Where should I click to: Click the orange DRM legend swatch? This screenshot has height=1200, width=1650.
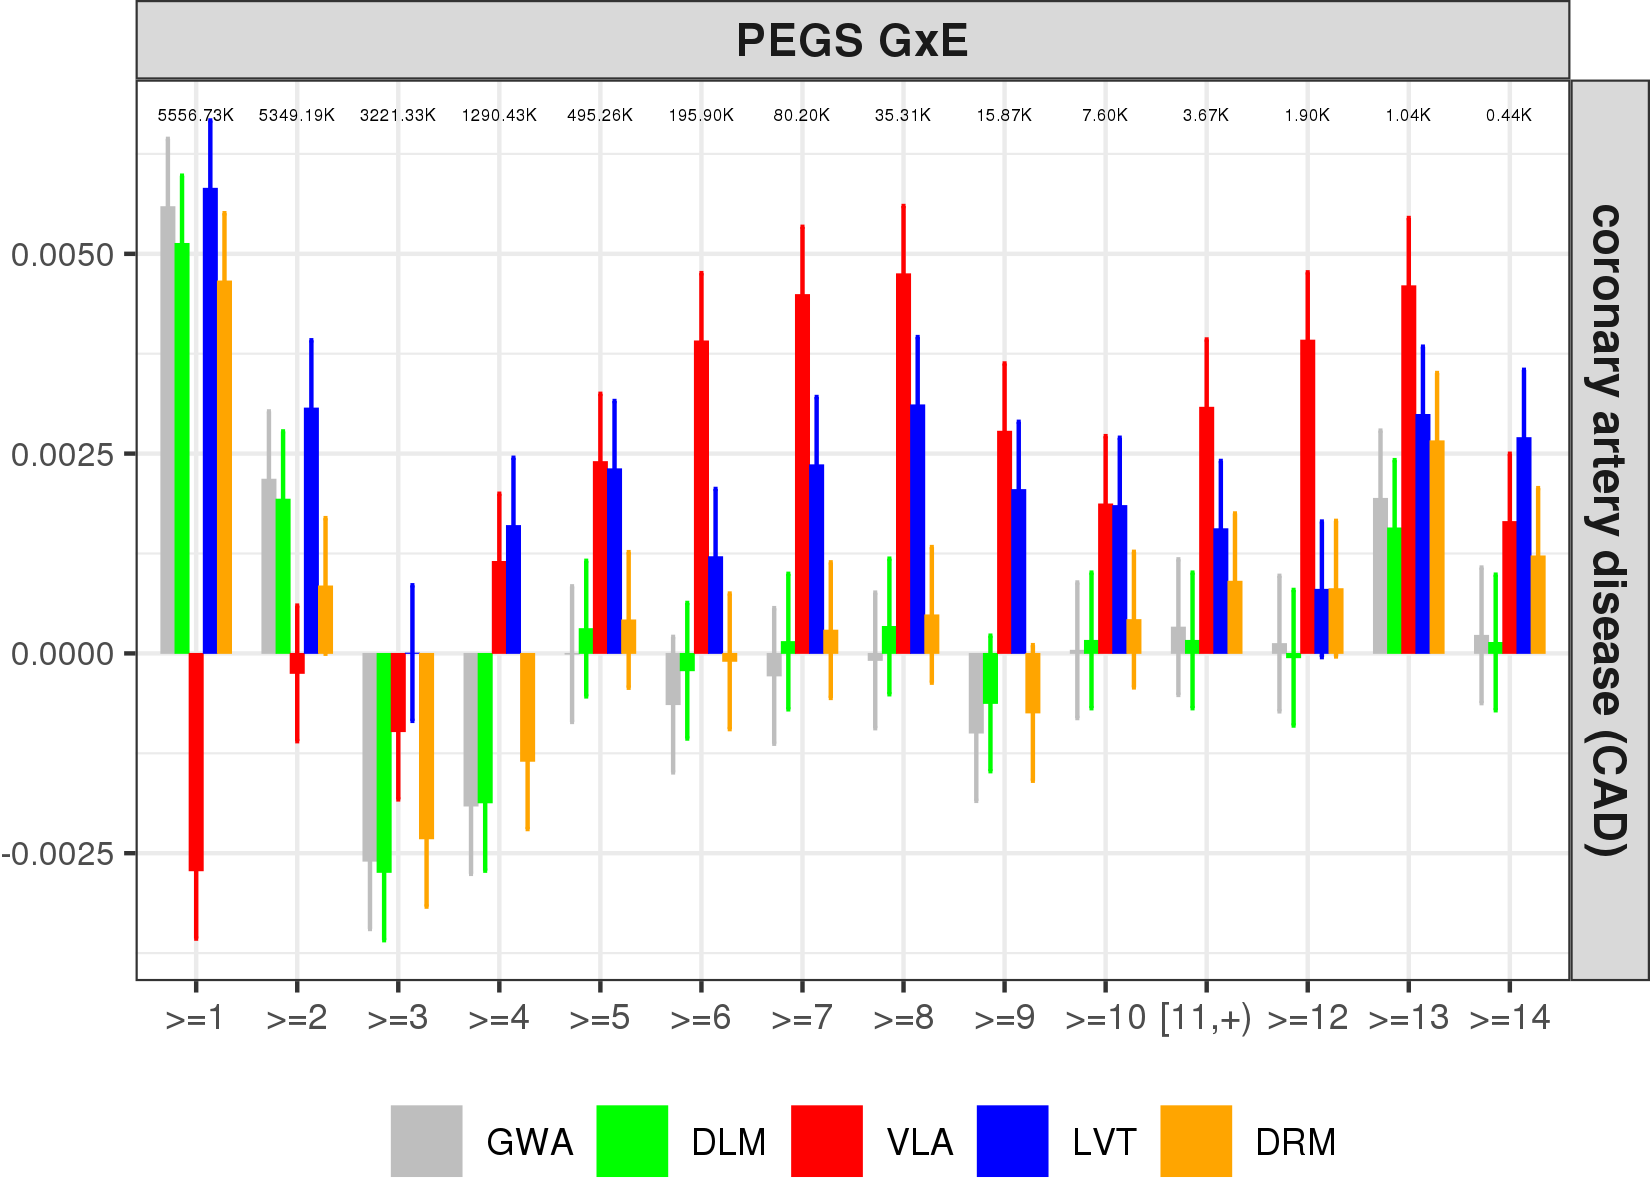(1196, 1141)
